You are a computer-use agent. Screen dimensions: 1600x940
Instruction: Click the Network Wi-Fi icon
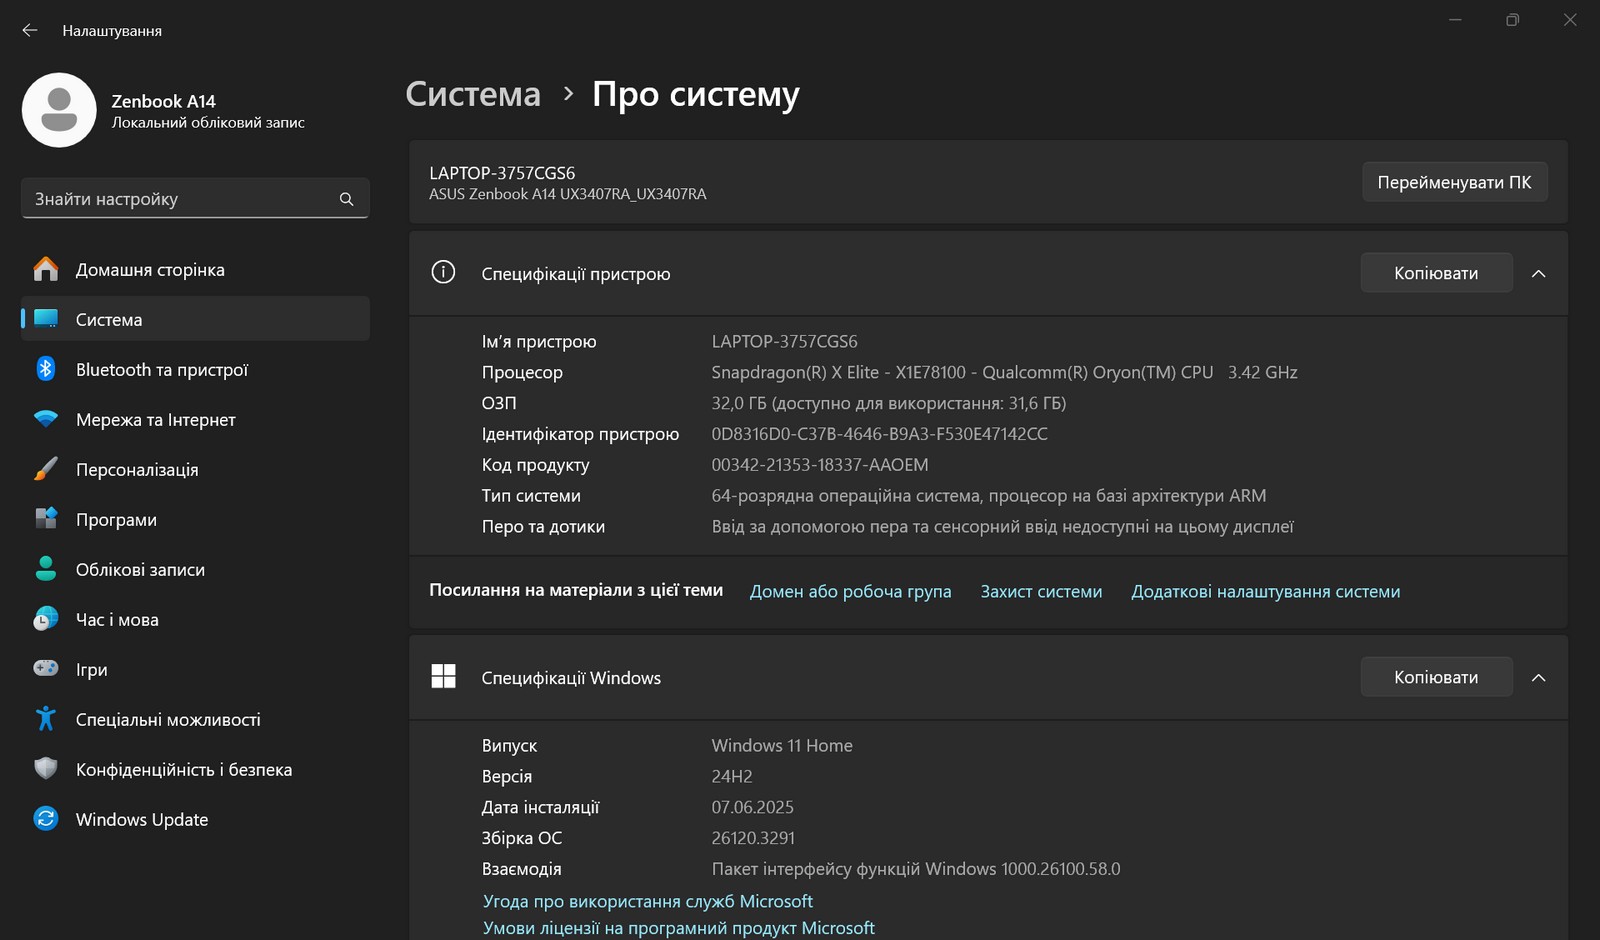pos(46,419)
